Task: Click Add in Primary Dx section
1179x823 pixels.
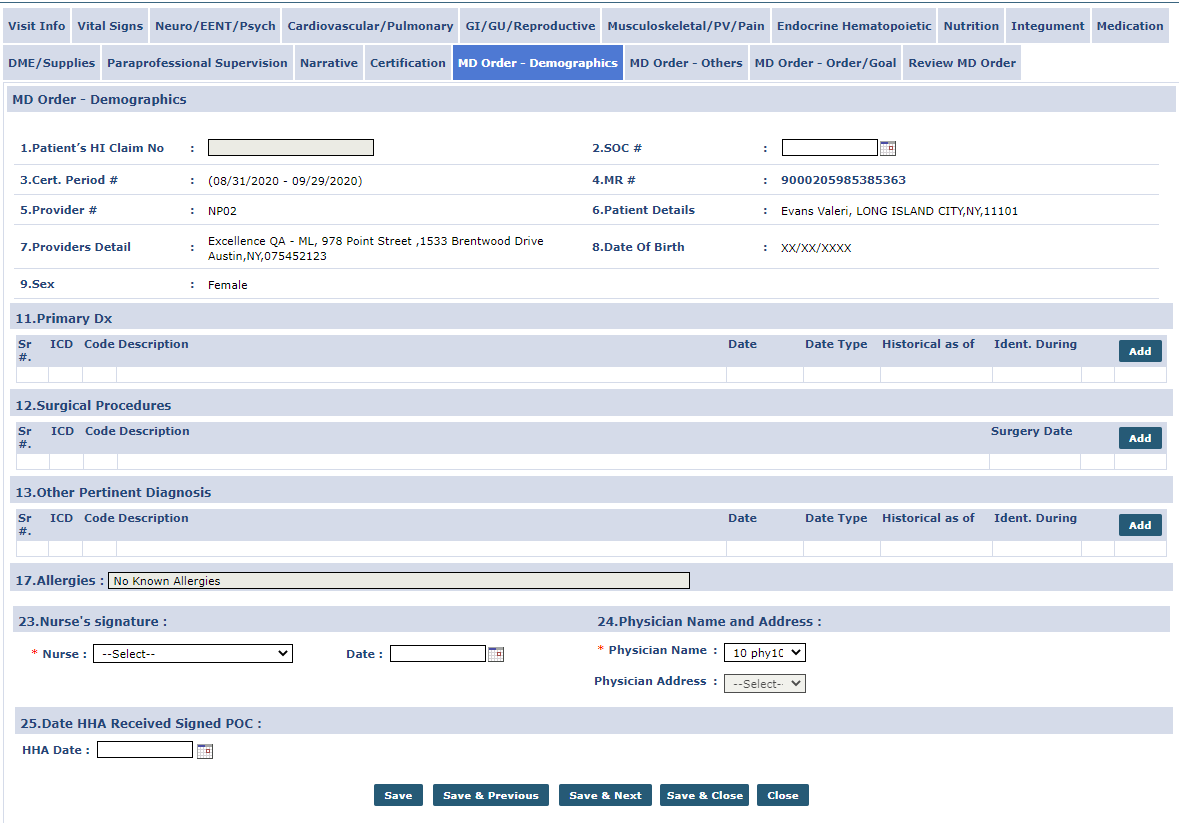Action: pos(1140,351)
